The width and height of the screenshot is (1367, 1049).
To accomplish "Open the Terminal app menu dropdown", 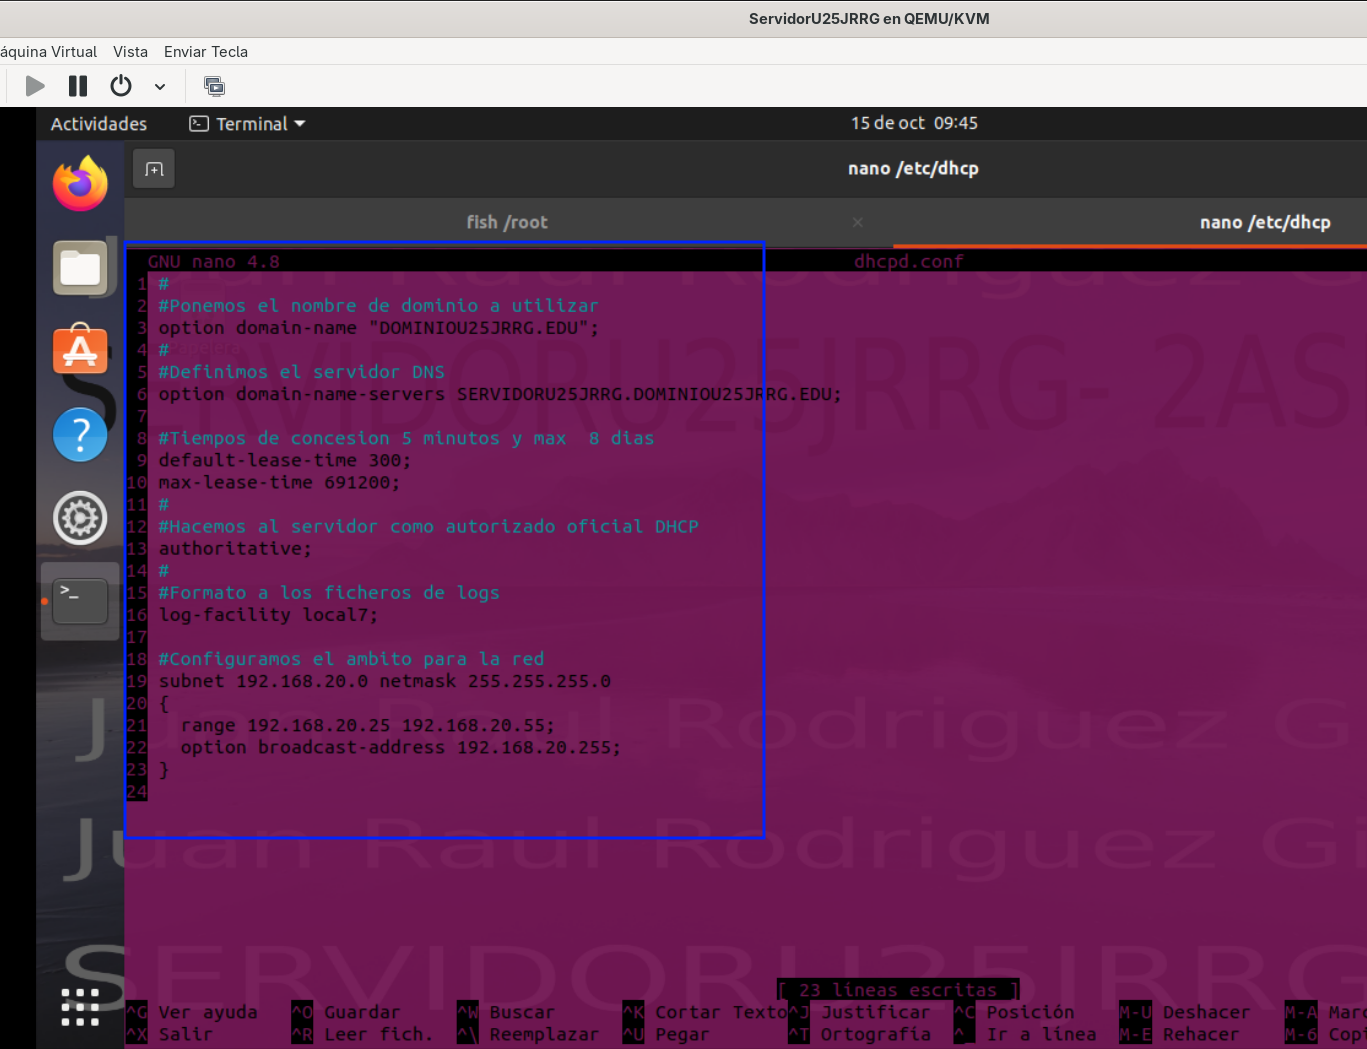I will coord(248,124).
